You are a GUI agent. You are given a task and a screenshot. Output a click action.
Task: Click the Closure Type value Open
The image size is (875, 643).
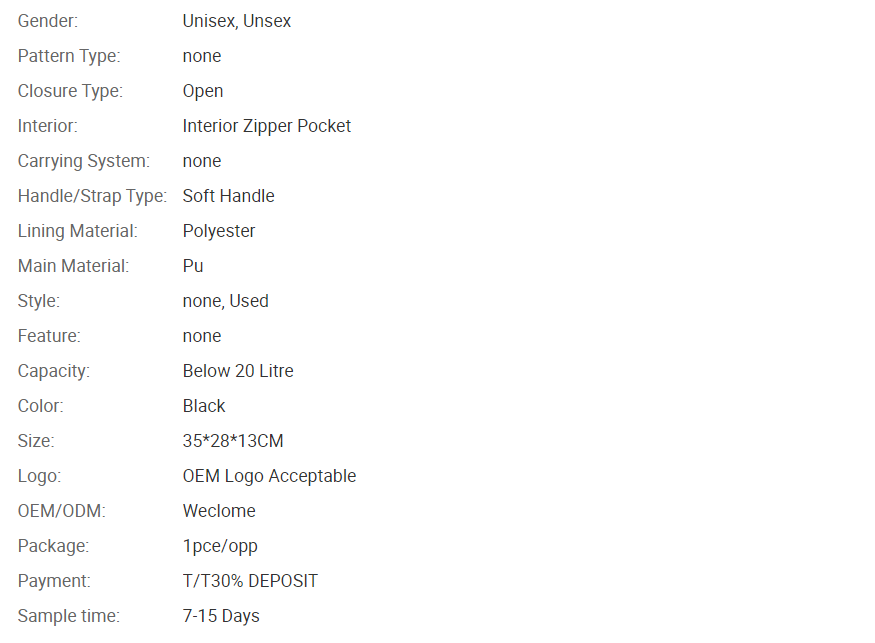tap(203, 92)
